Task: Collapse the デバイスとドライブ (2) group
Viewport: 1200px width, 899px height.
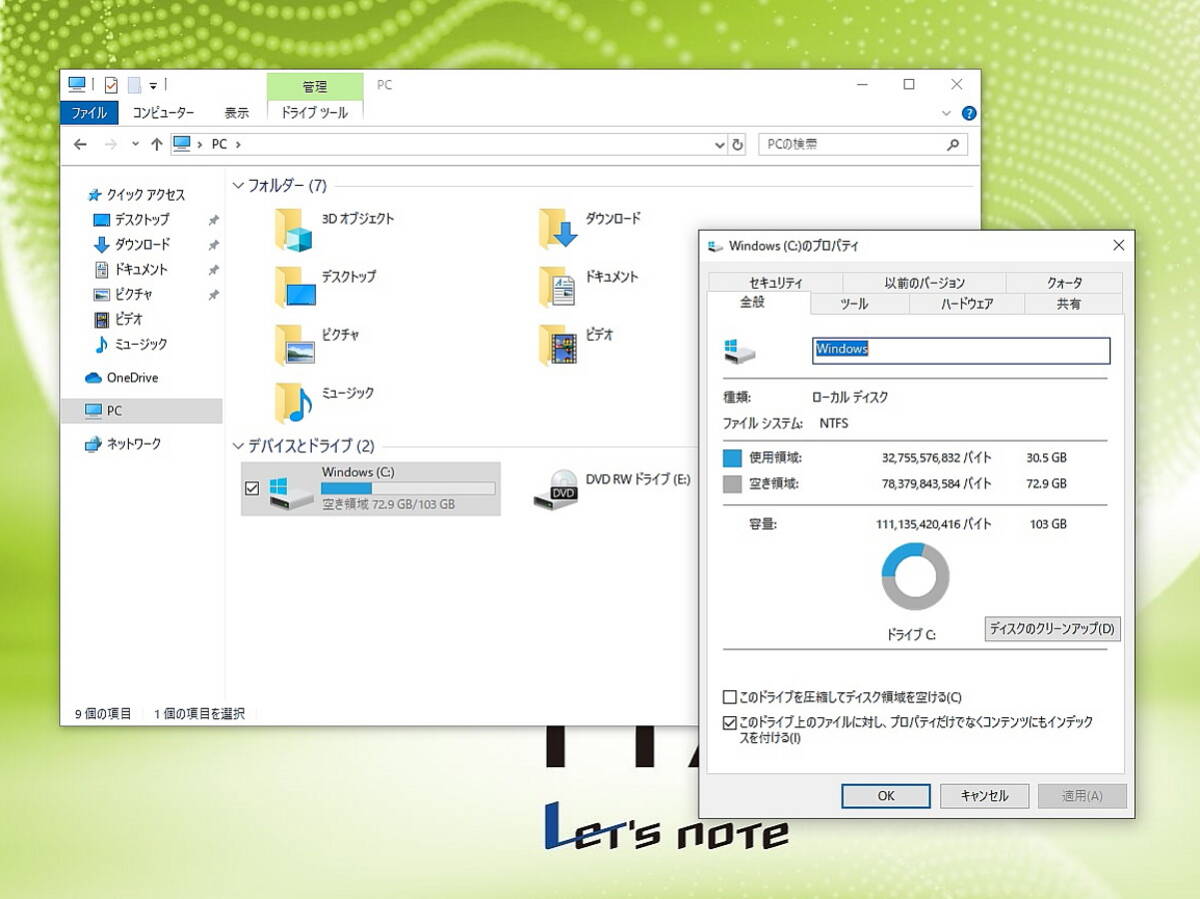Action: click(238, 446)
